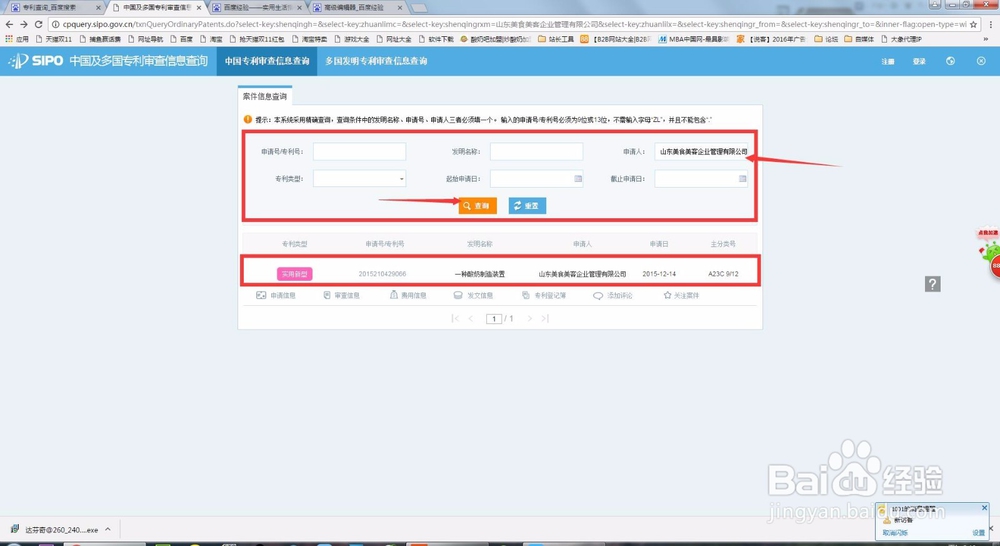The image size is (1000, 546).
Task: Click application number 2015210429066
Action: [382, 274]
